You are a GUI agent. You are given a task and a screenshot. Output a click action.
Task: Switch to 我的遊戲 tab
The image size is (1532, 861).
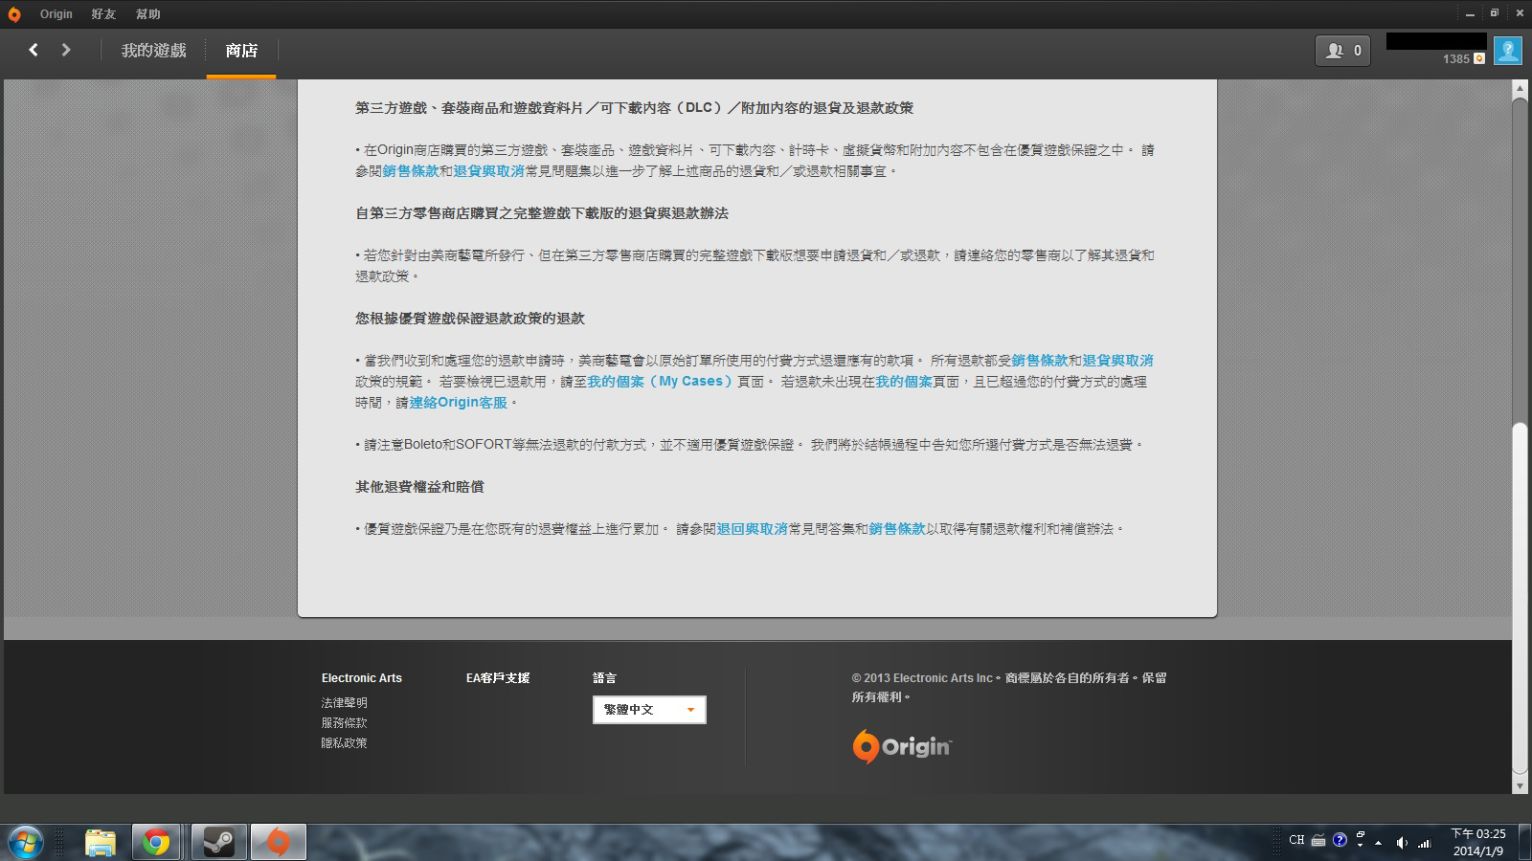[x=153, y=50]
